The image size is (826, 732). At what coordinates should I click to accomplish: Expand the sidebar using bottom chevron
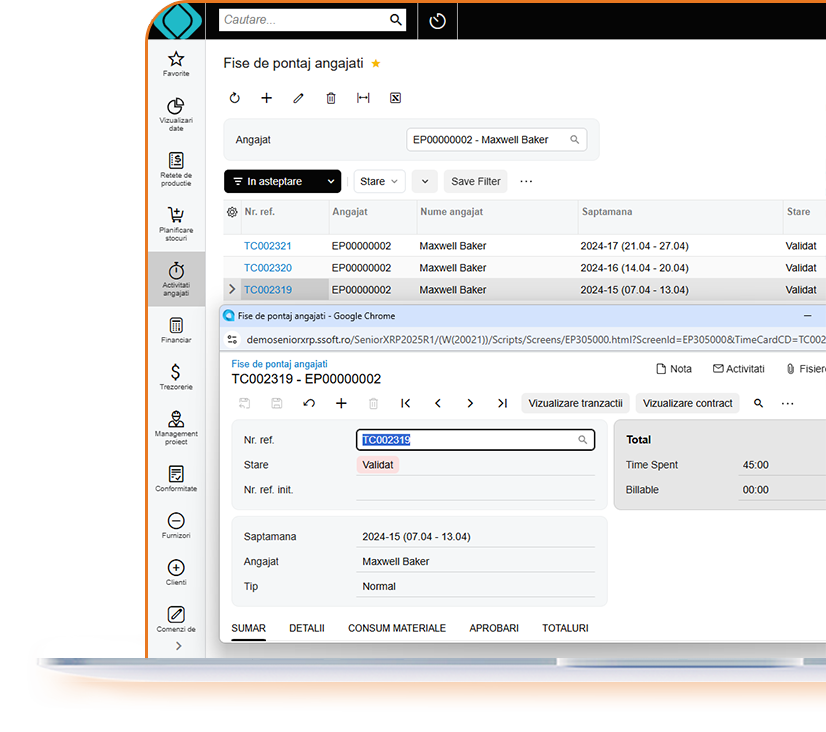pyautogui.click(x=178, y=646)
